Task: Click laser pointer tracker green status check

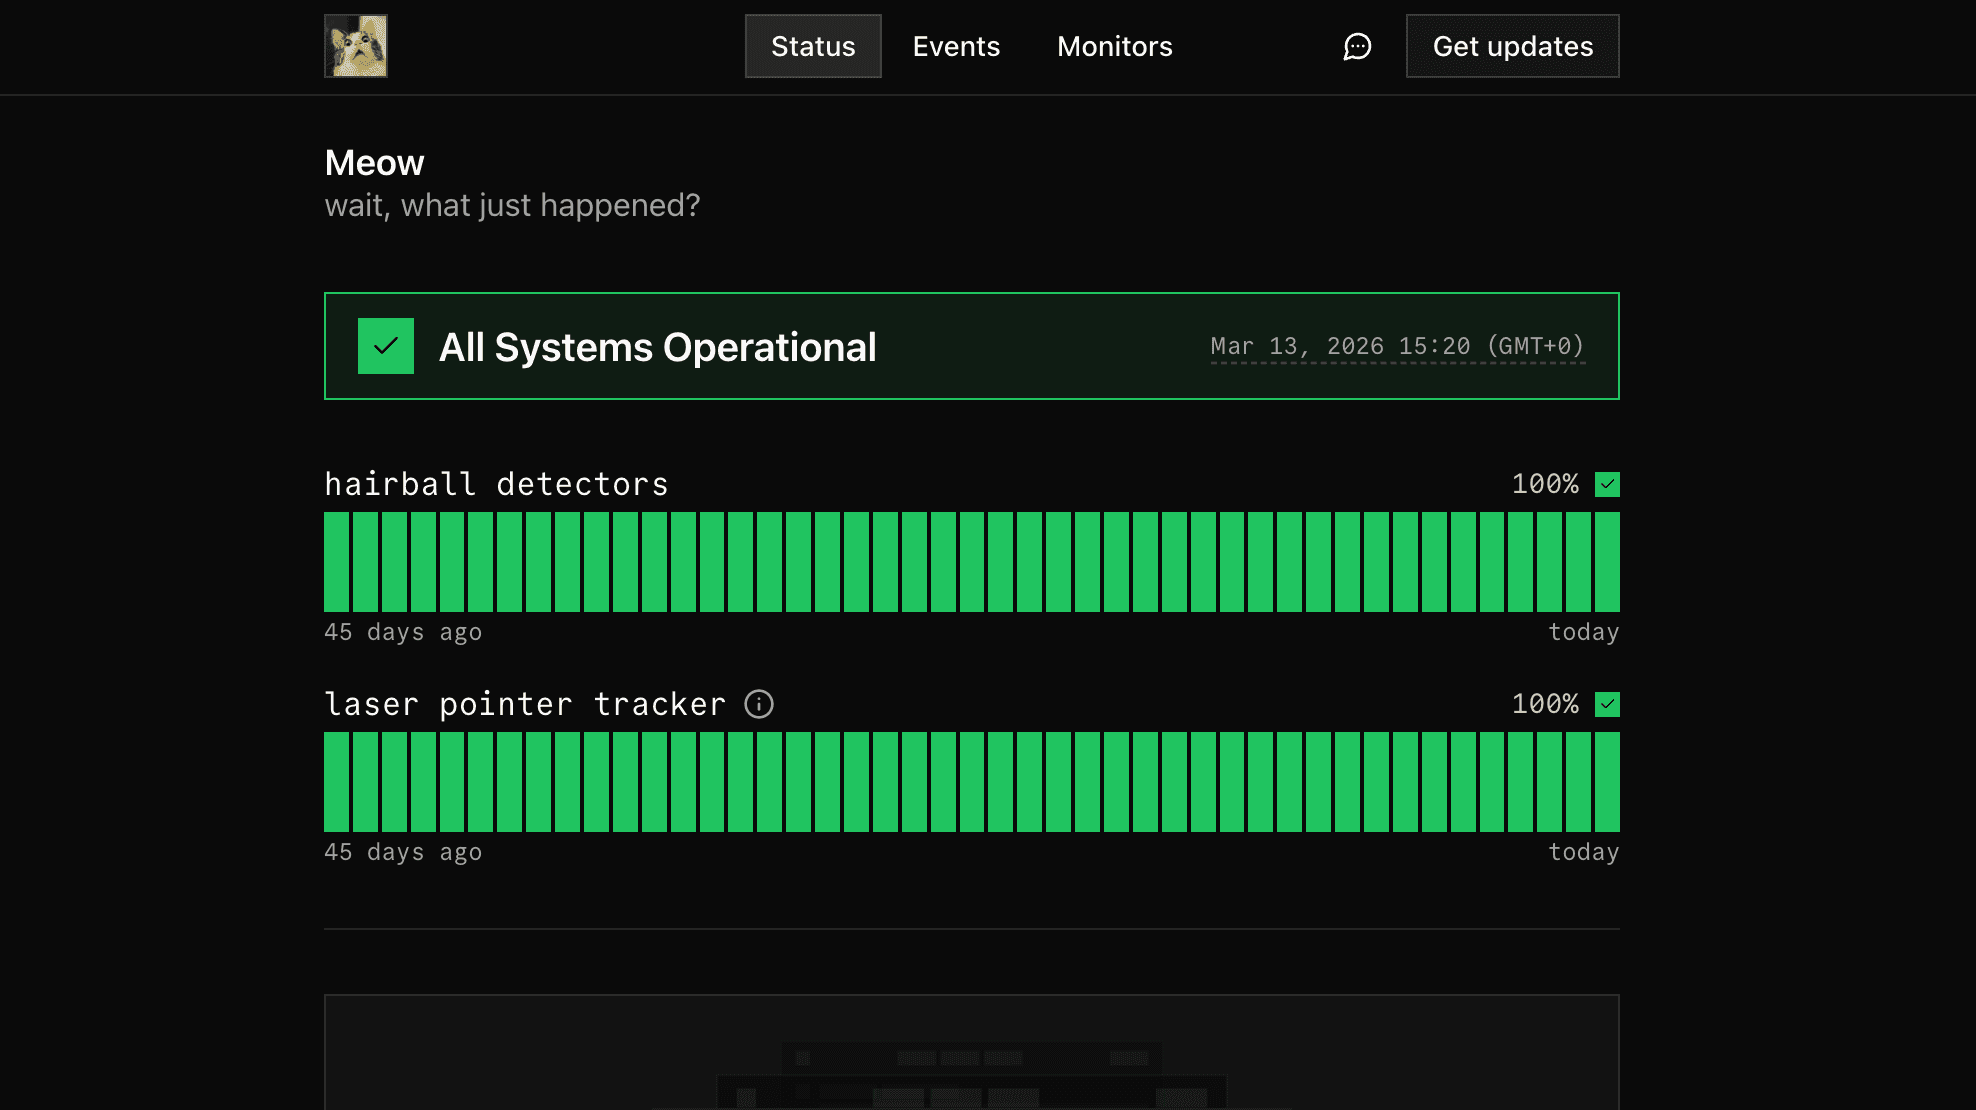Action: 1607,704
